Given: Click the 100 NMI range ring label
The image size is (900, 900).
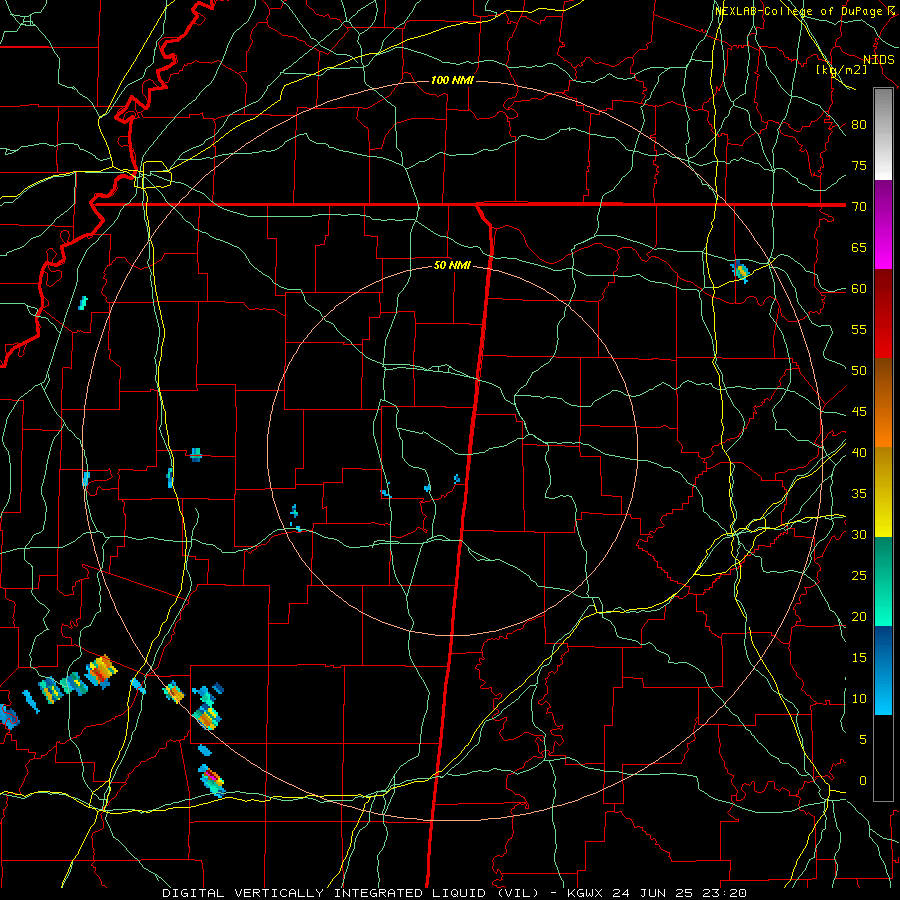Looking at the screenshot, I should [452, 80].
